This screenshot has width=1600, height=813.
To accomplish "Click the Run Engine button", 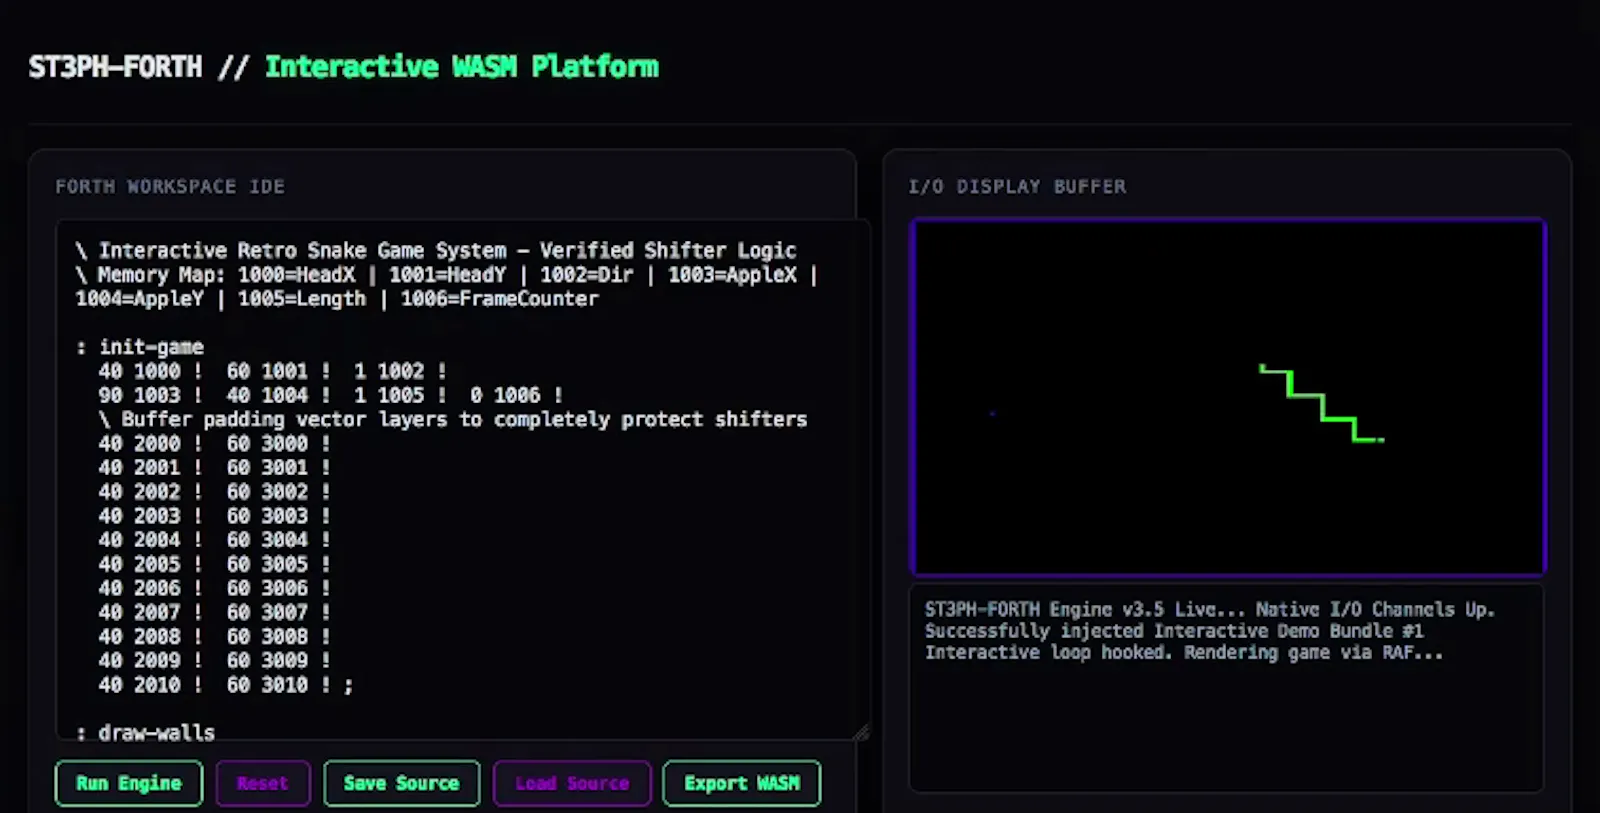I will coord(129,783).
